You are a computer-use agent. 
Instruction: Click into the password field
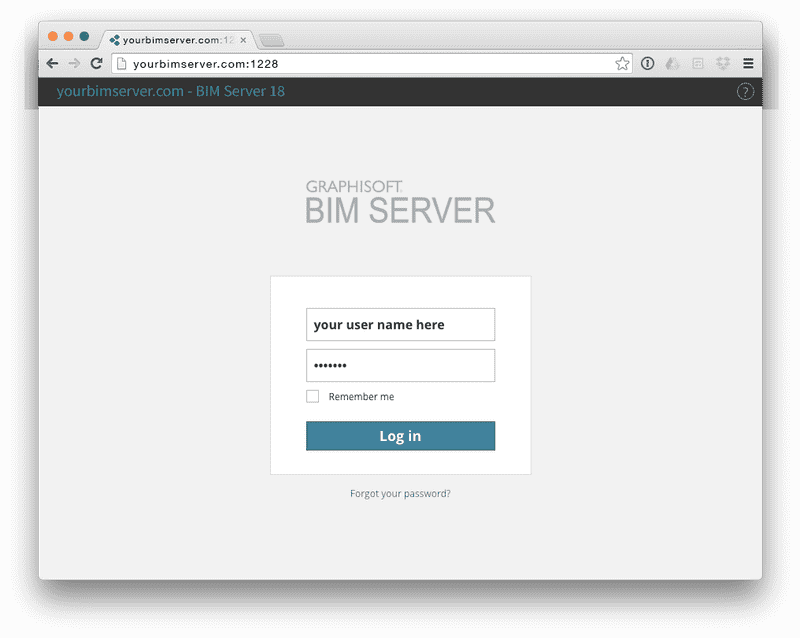(400, 365)
